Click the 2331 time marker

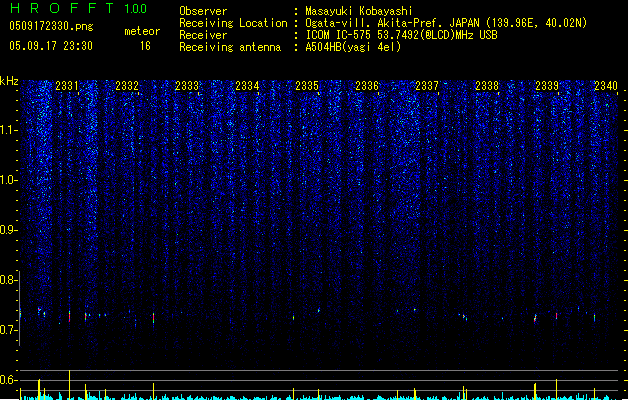[x=67, y=86]
